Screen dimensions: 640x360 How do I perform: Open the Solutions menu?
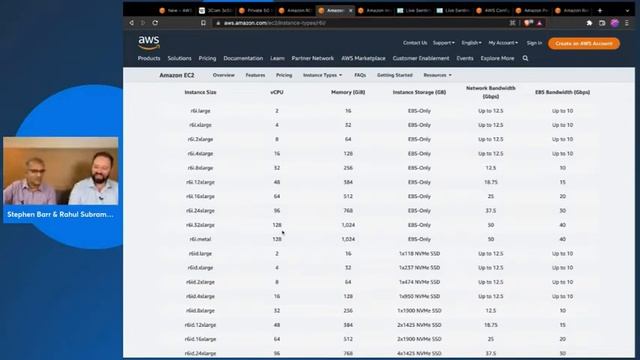179,58
